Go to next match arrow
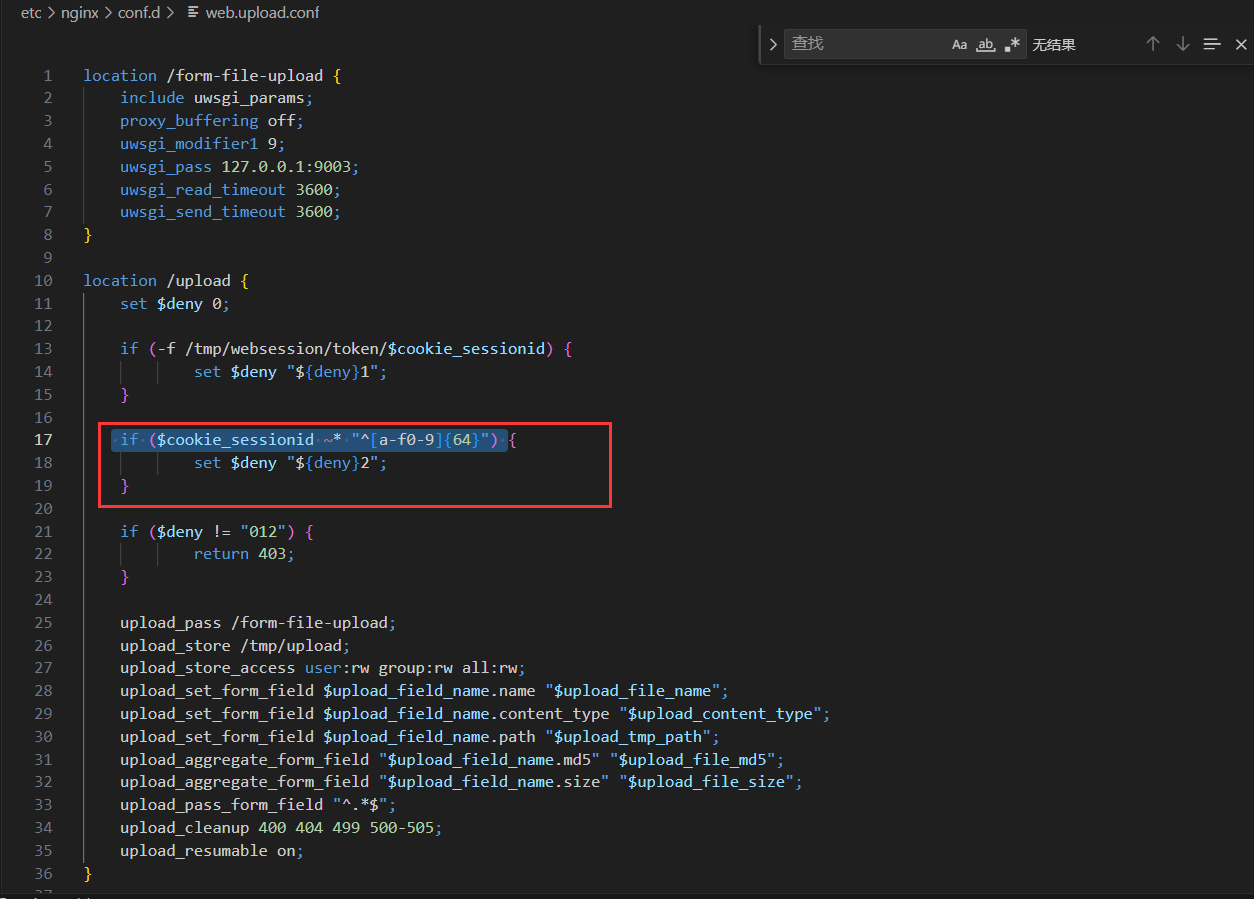This screenshot has height=899, width=1254. click(1182, 44)
